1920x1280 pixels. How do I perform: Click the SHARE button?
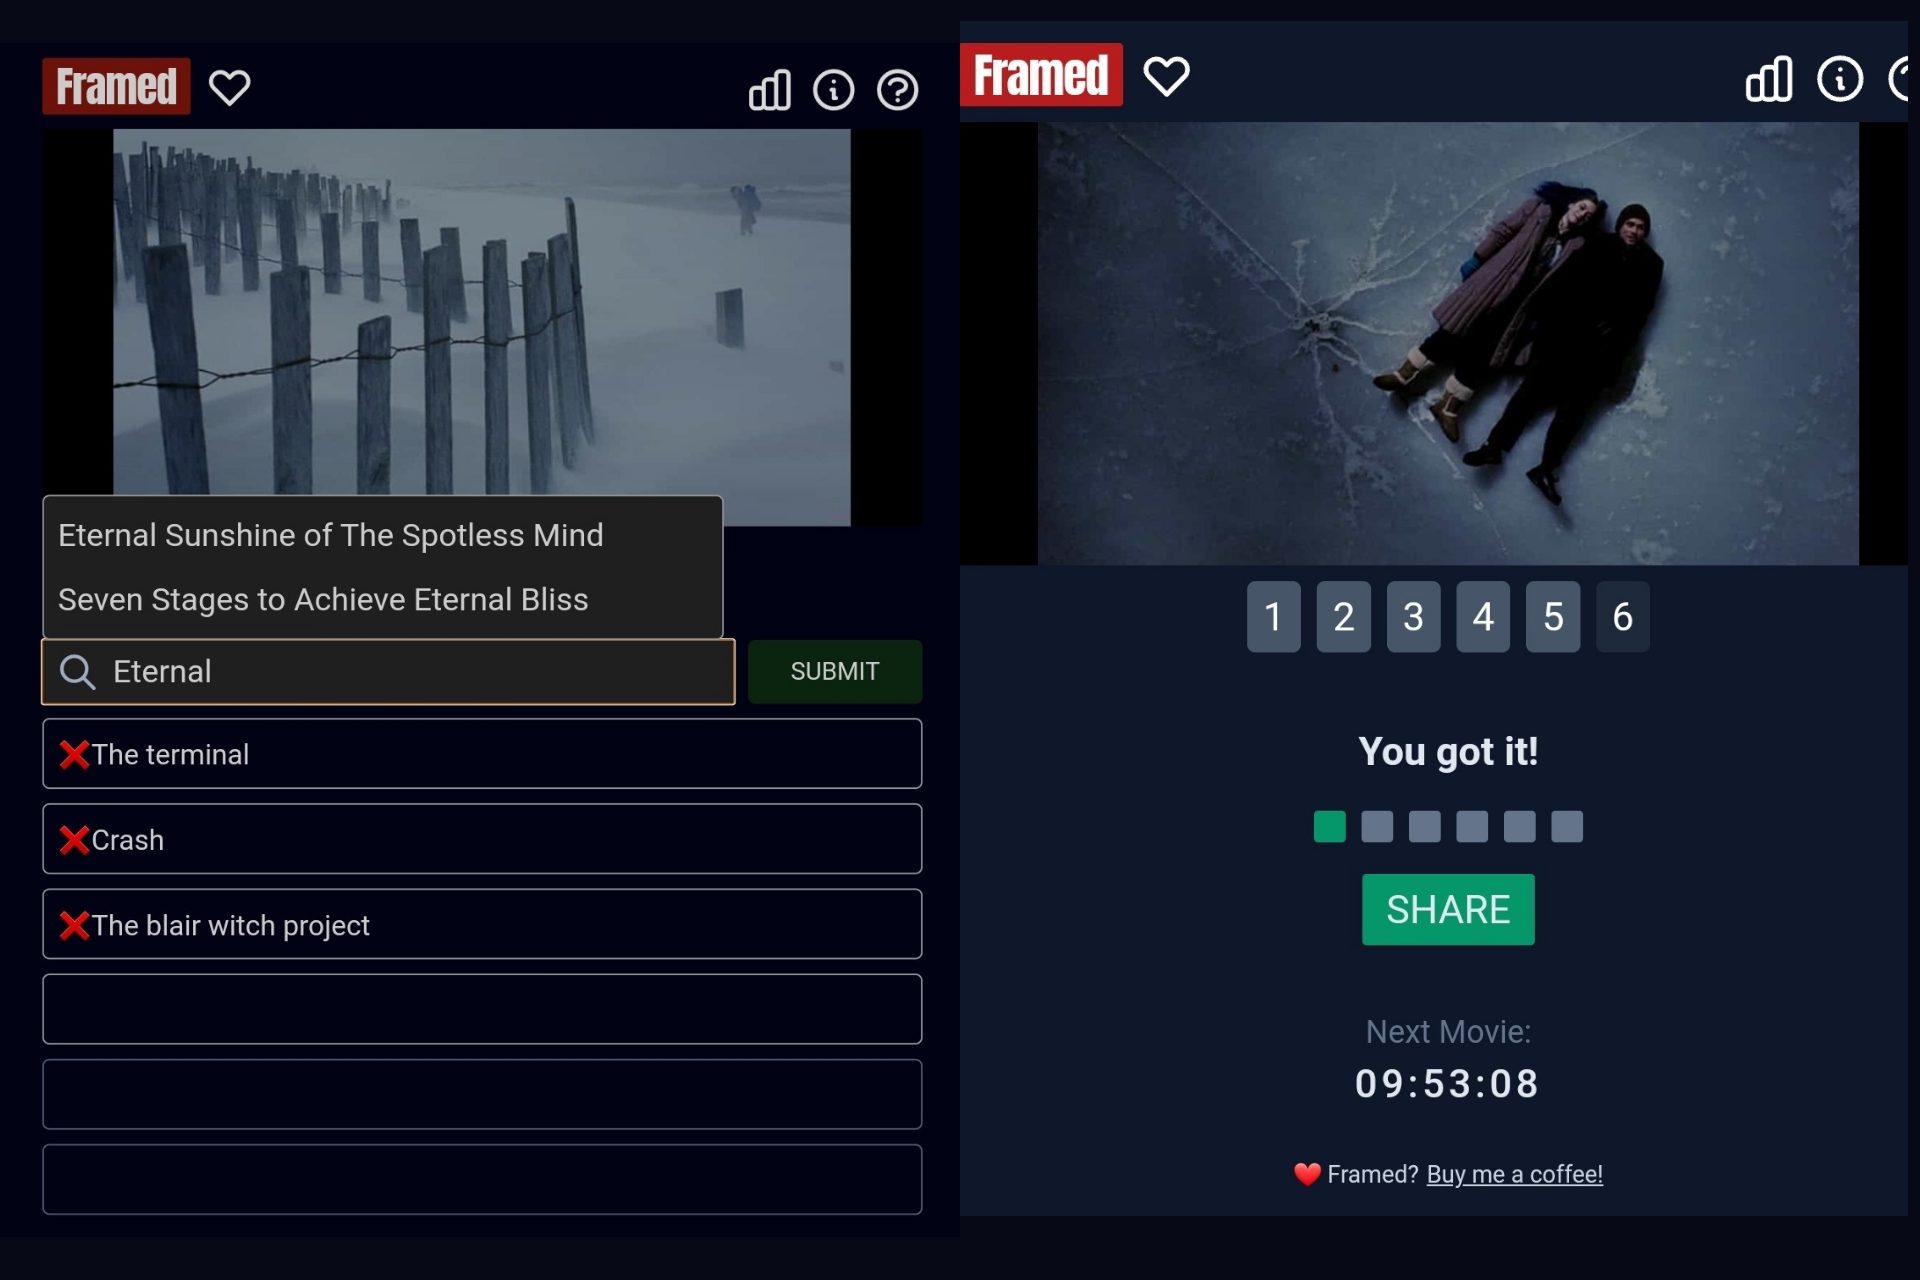coord(1448,910)
